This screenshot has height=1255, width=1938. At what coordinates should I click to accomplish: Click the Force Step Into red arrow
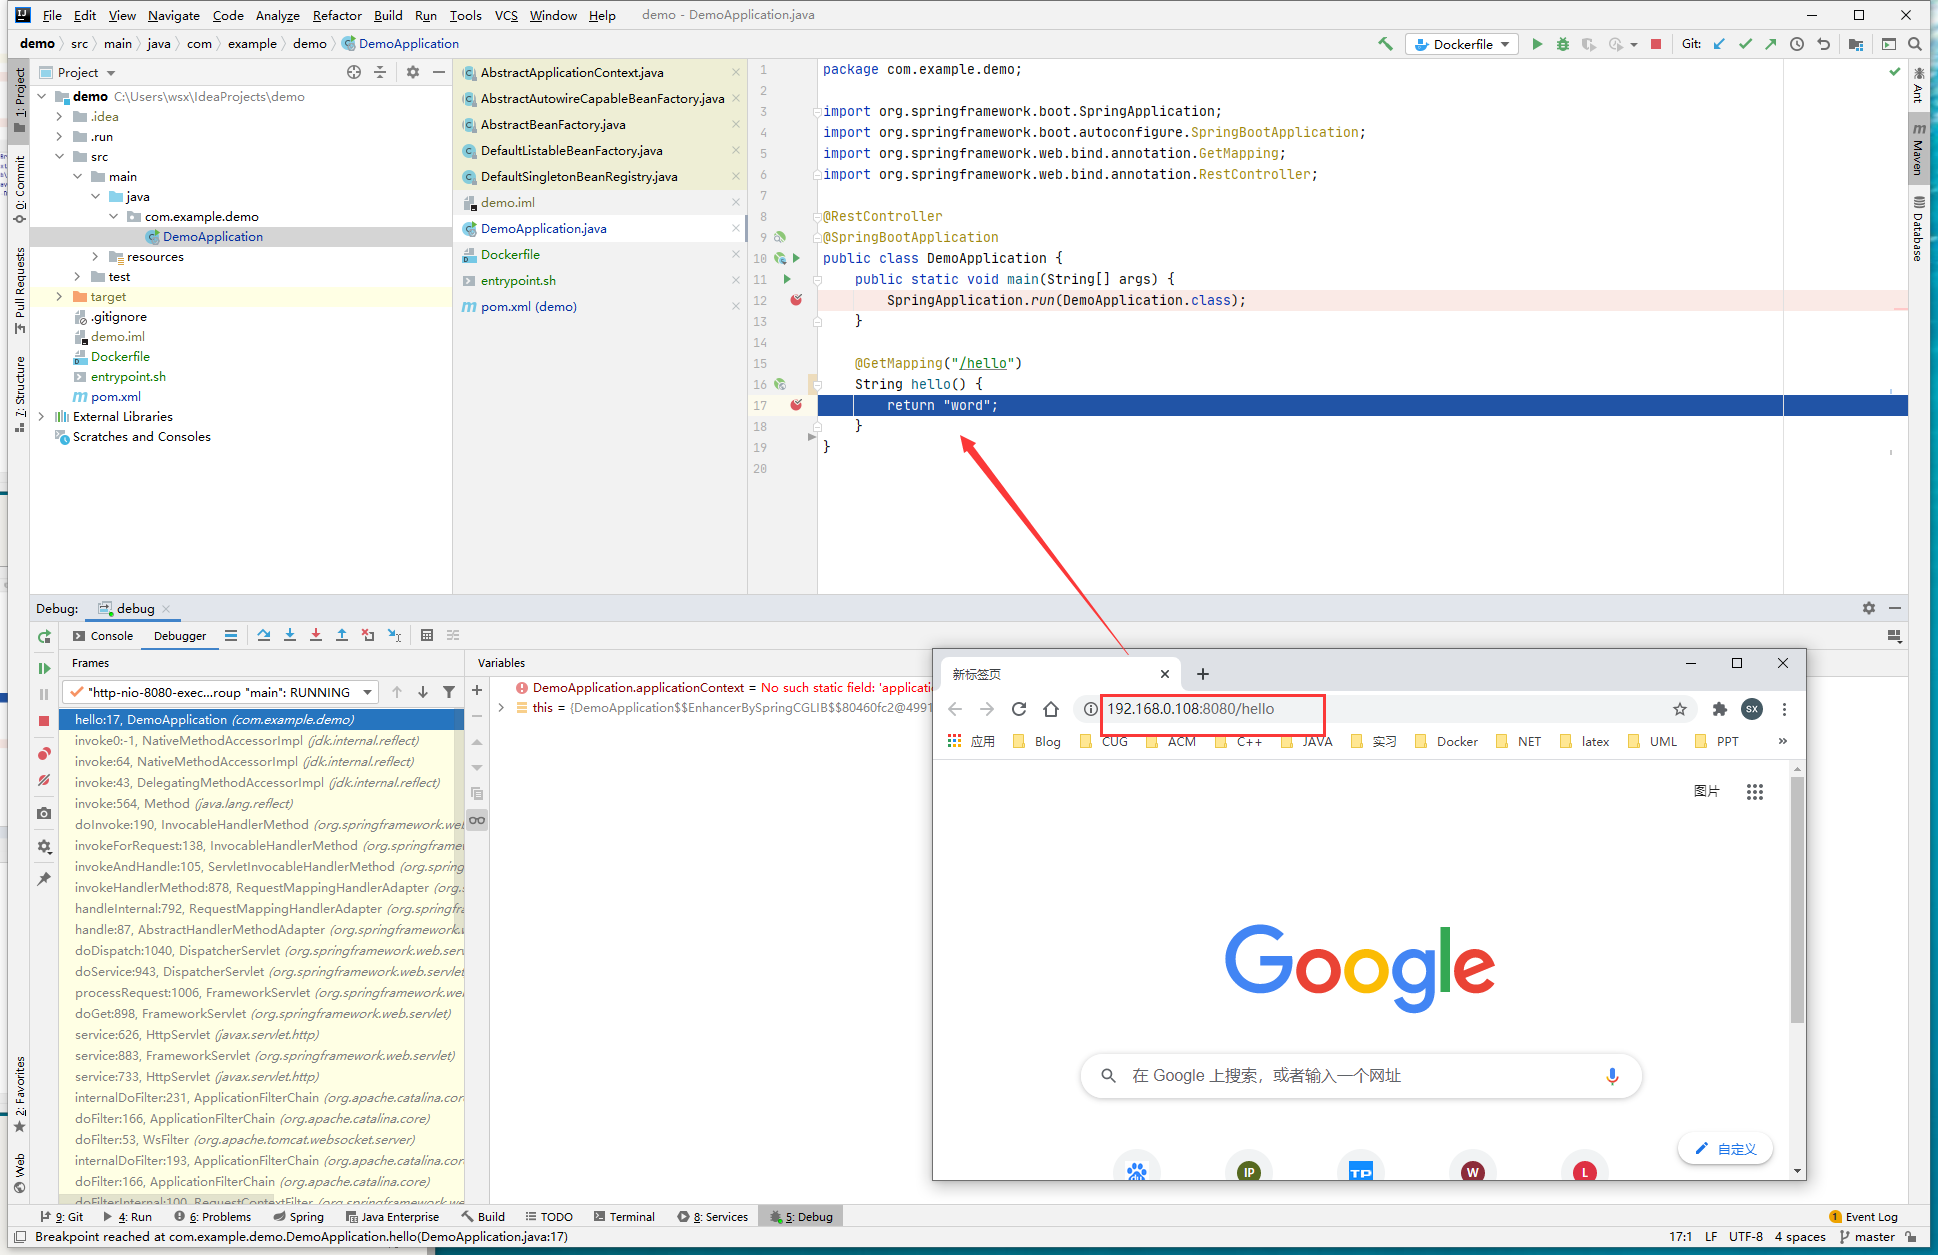[316, 635]
